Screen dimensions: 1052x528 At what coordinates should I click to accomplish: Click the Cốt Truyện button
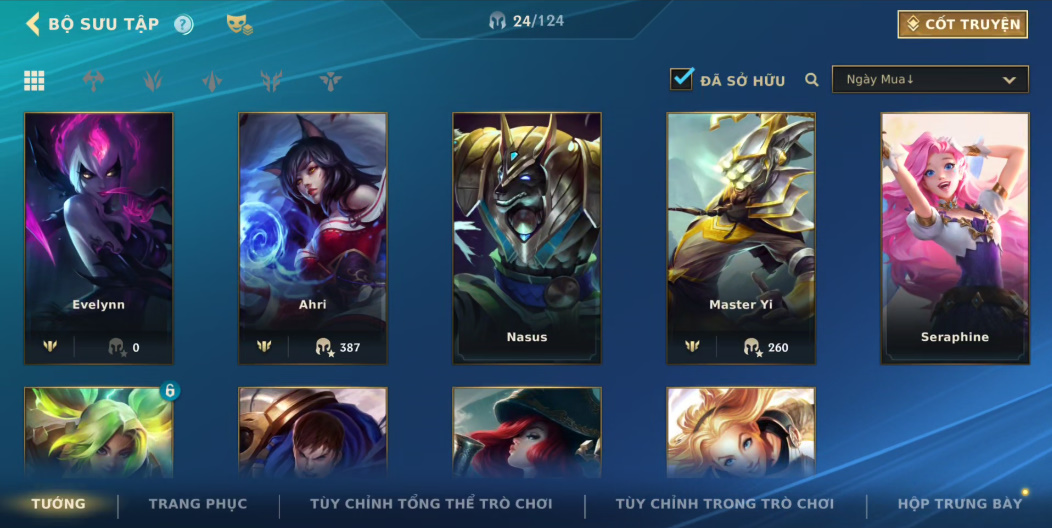(x=963, y=24)
